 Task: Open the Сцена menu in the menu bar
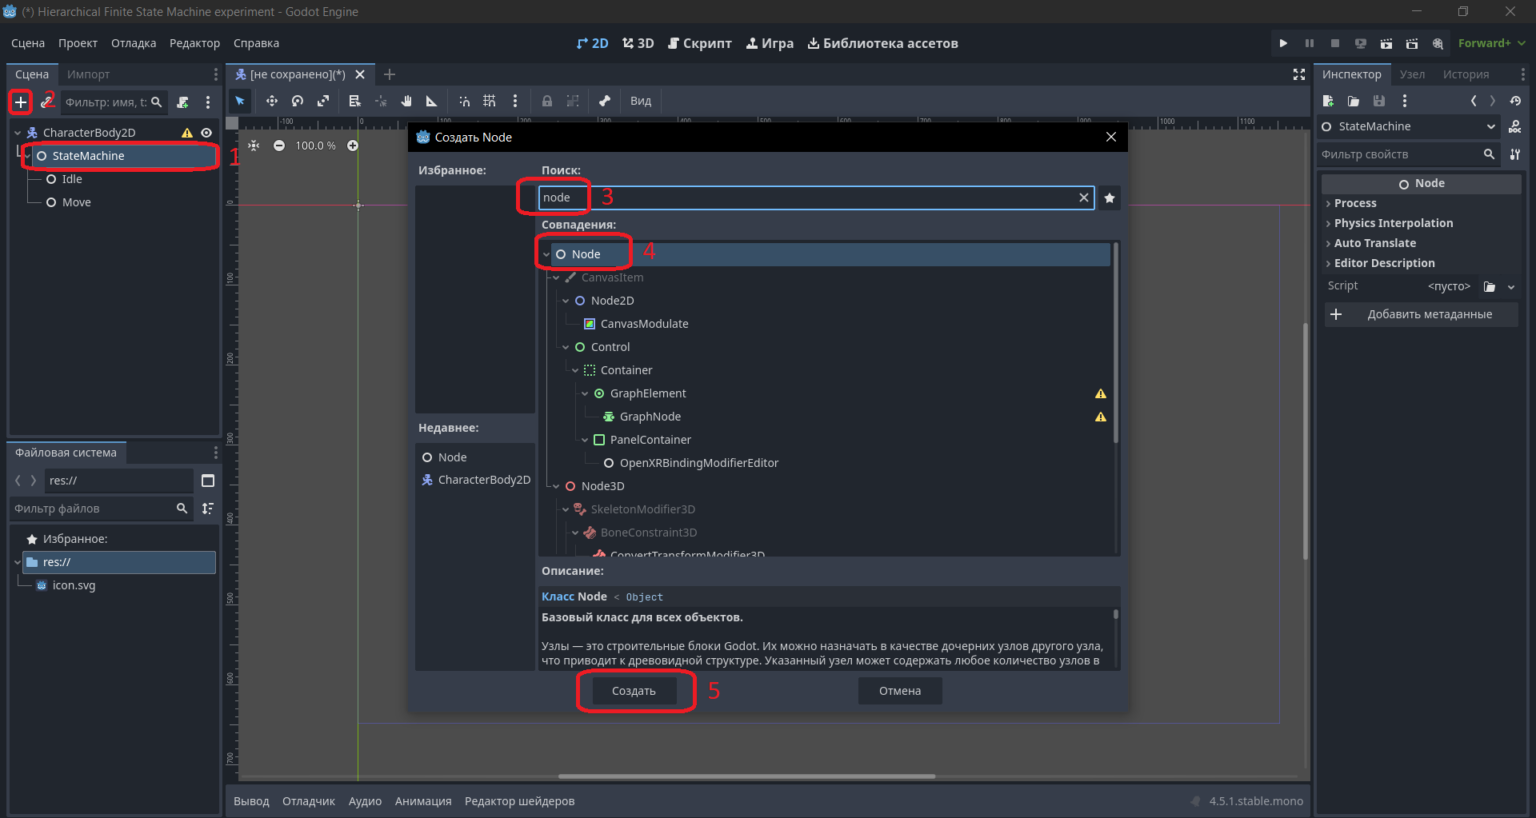[x=28, y=43]
